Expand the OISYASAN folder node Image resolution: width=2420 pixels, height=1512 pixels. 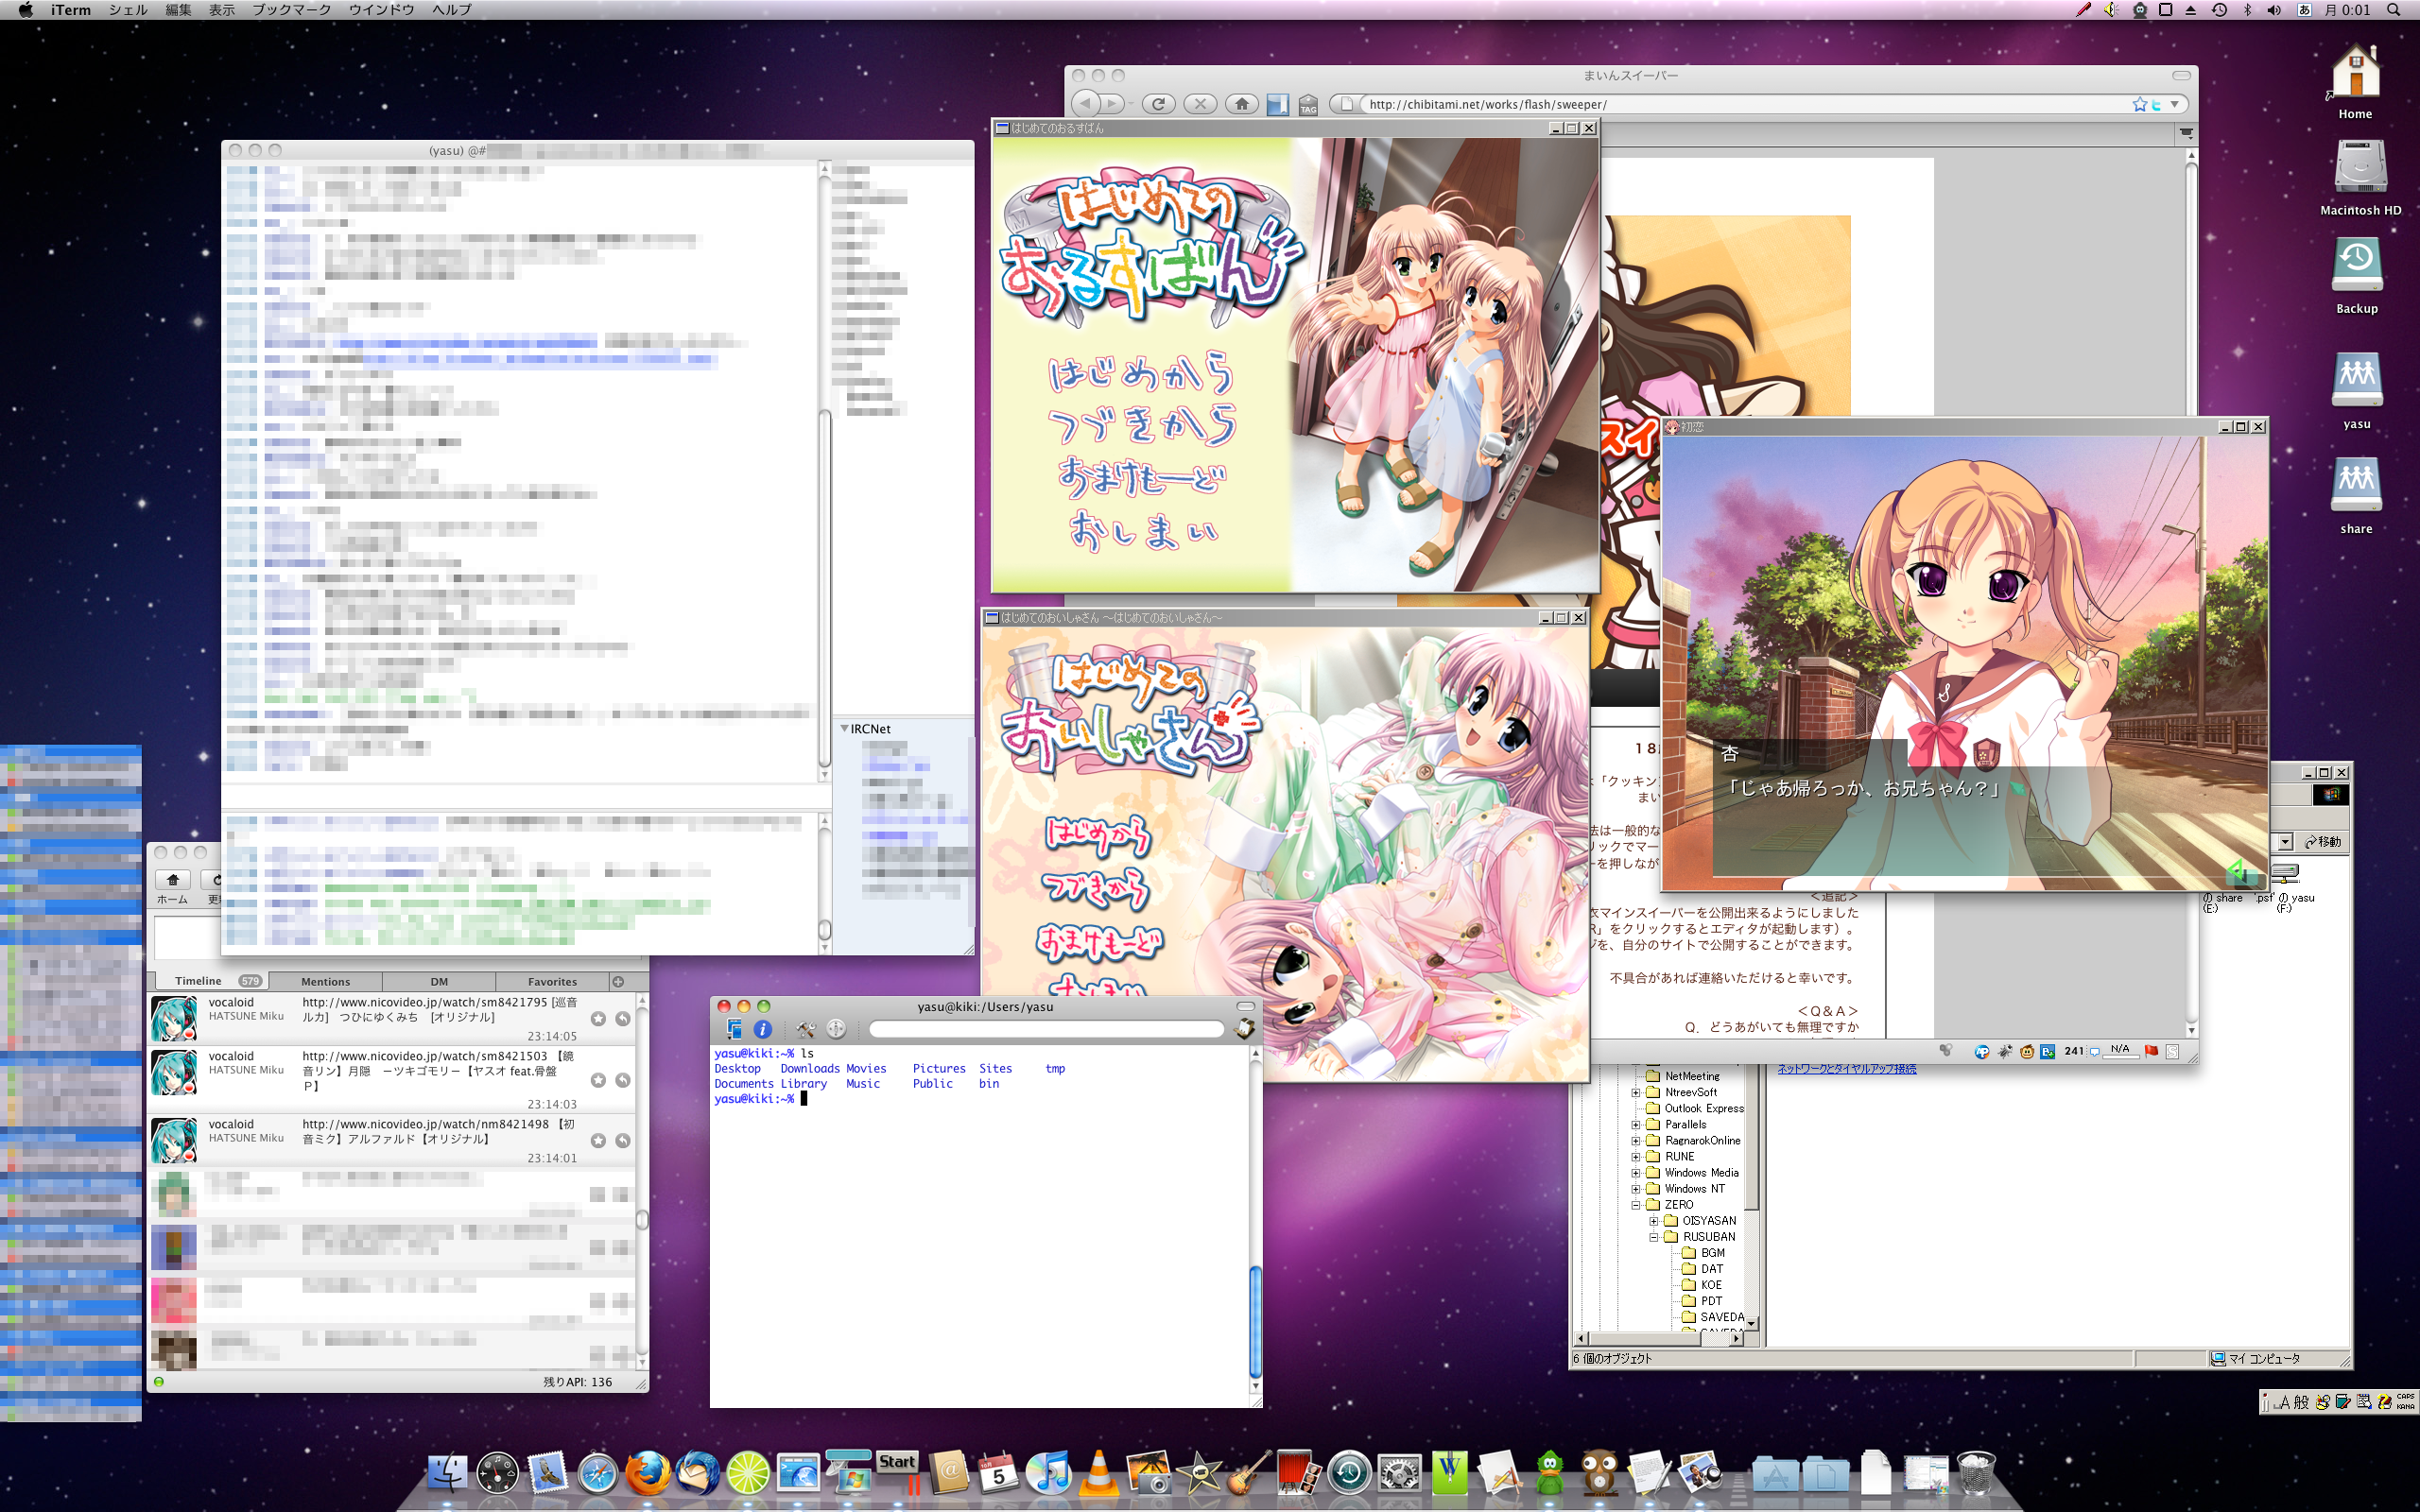1653,1220
